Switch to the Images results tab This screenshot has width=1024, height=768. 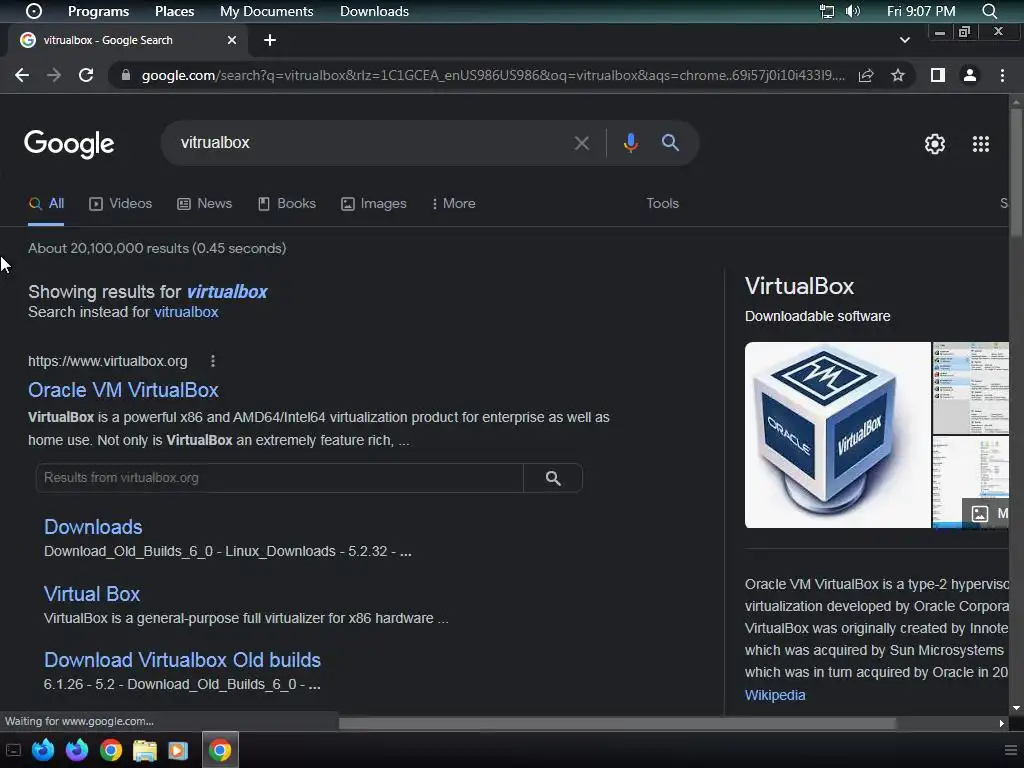tap(374, 204)
